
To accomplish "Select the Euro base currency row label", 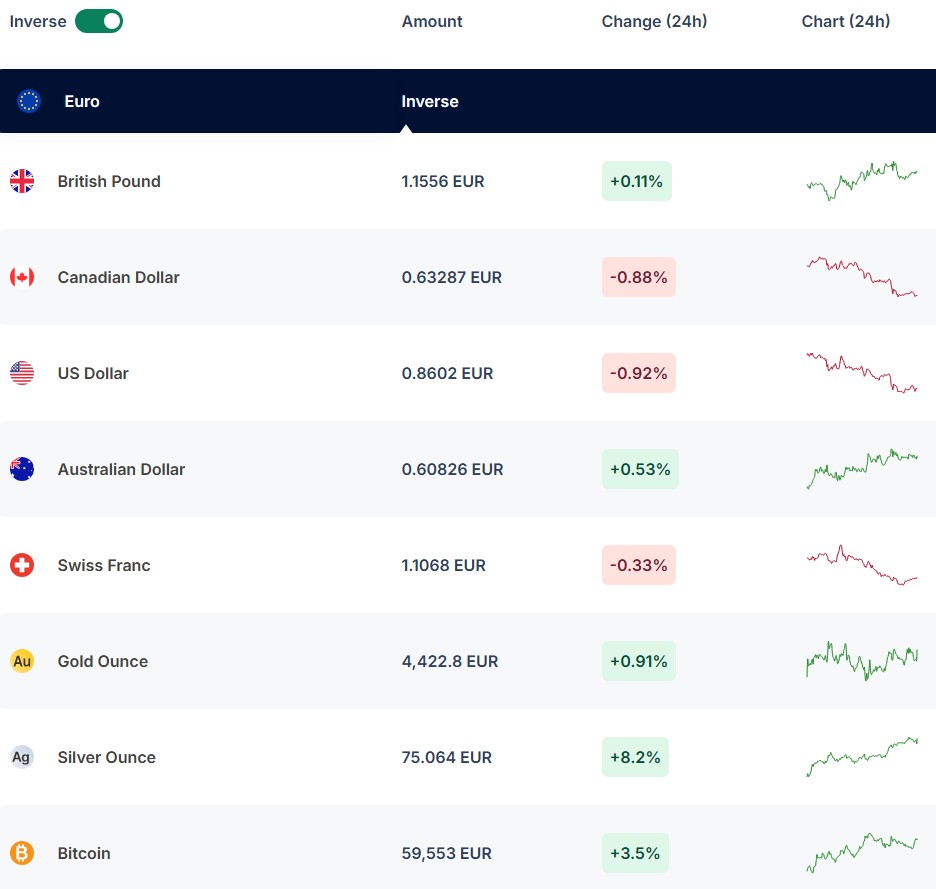I will pos(82,101).
